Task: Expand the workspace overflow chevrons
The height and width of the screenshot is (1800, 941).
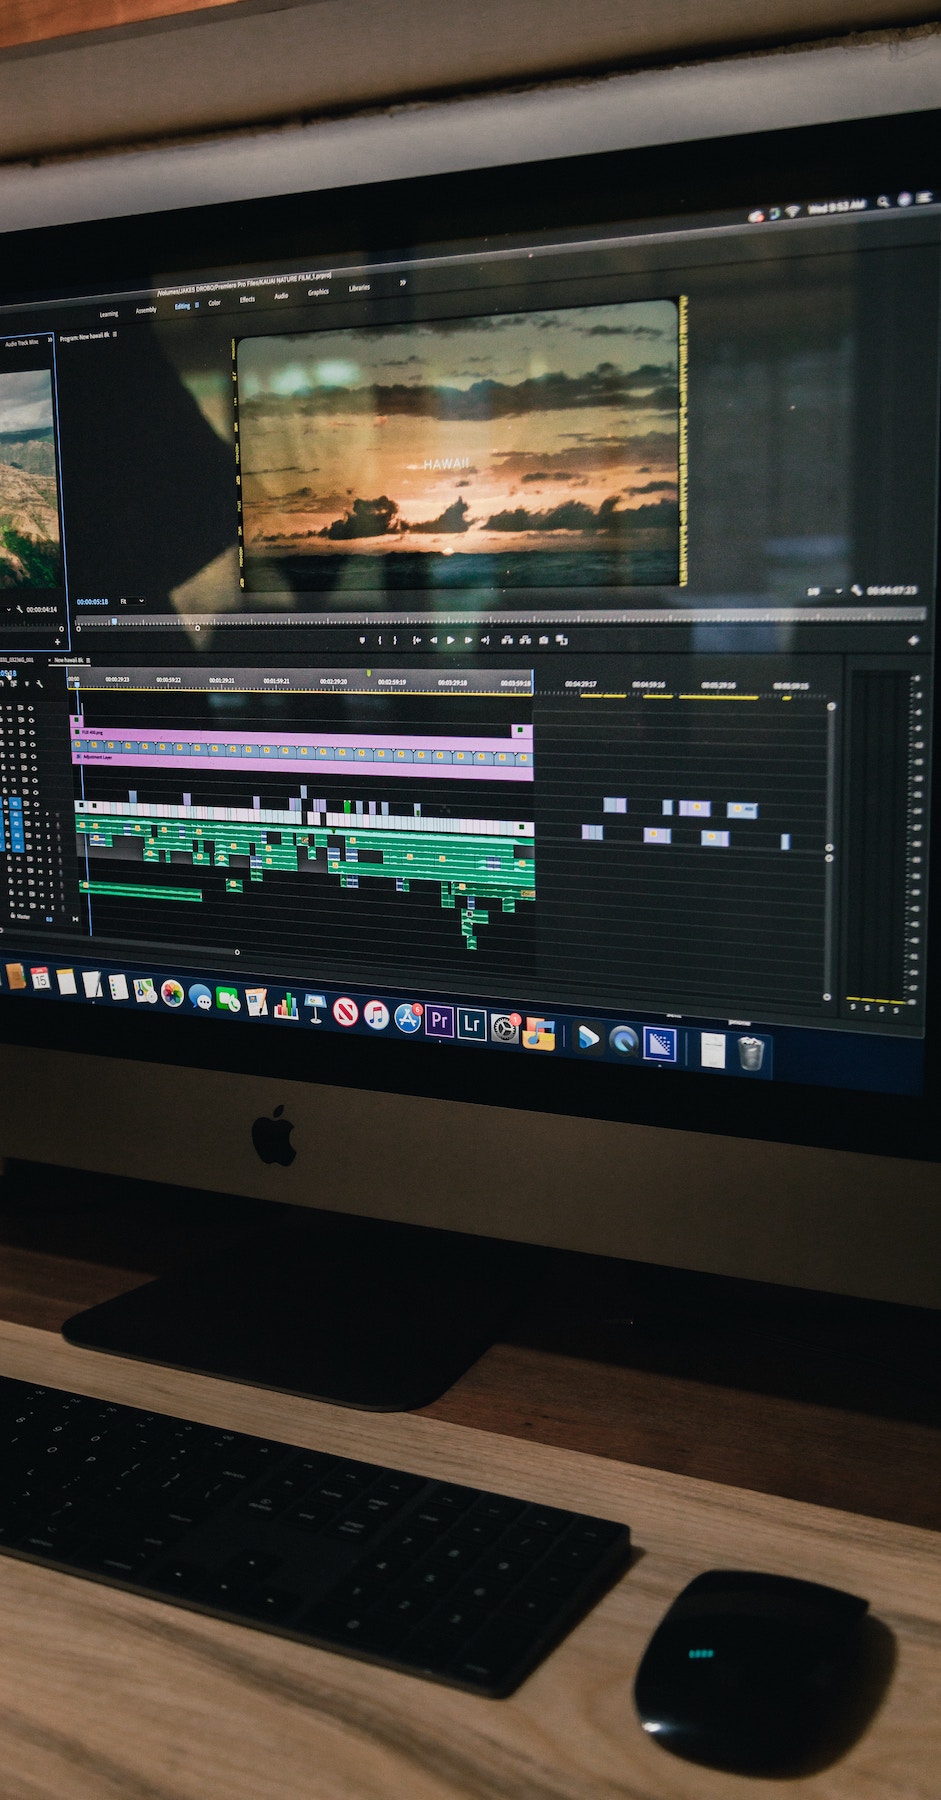Action: click(x=402, y=283)
